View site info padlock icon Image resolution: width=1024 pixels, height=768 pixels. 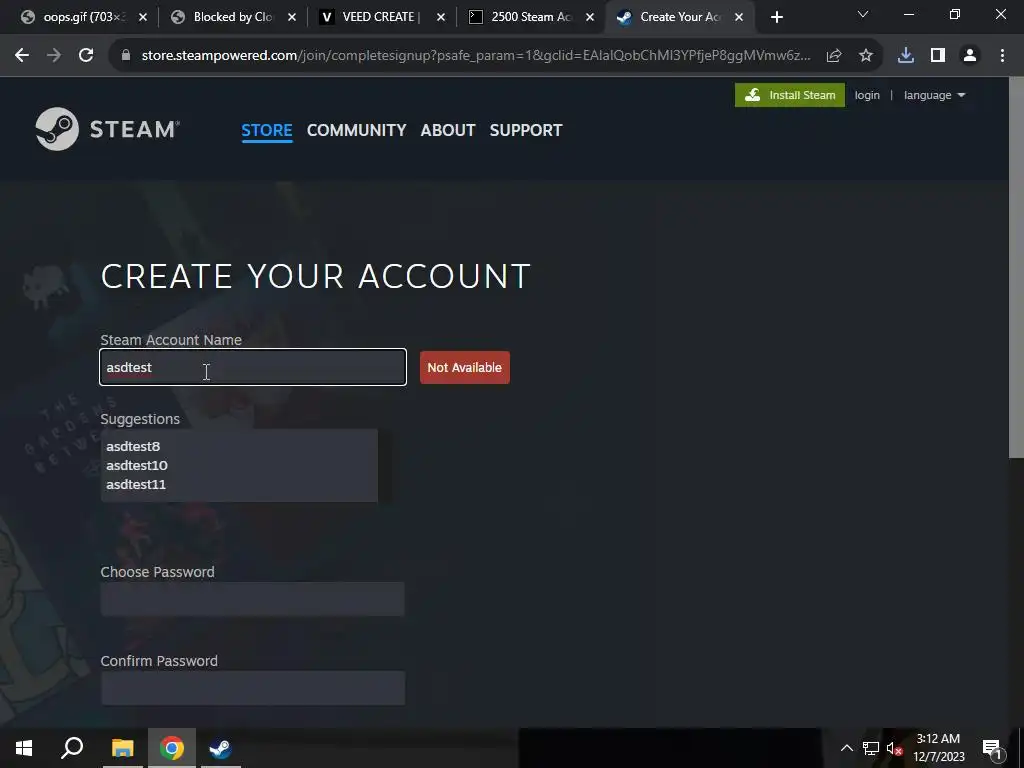[125, 56]
